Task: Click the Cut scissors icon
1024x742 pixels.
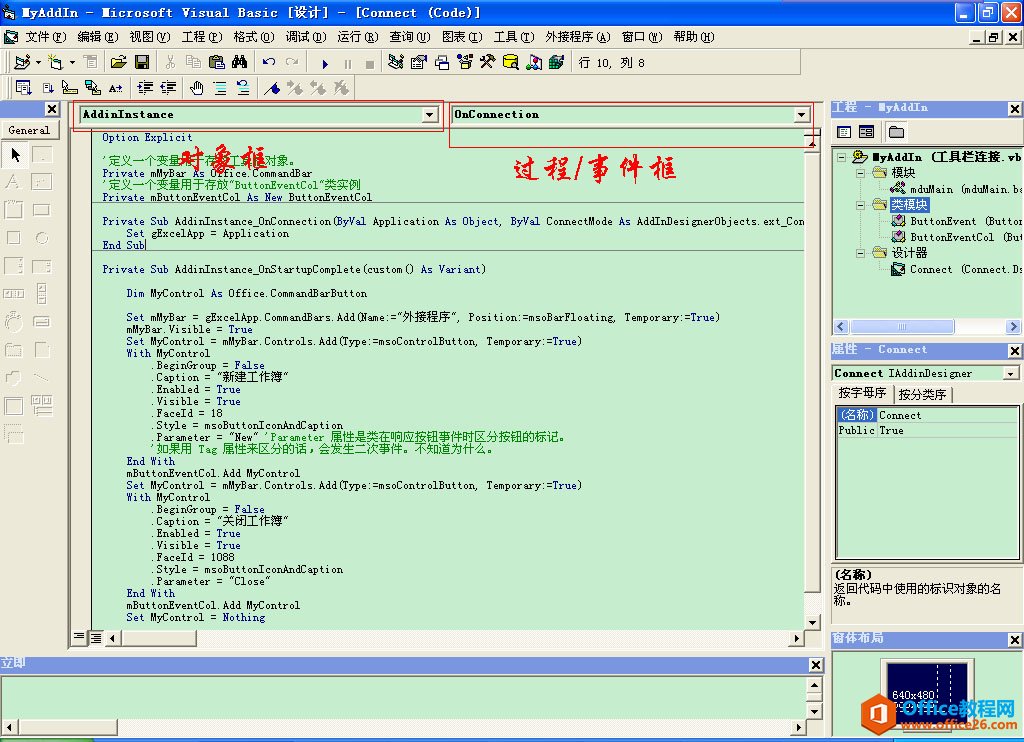Action: point(170,62)
